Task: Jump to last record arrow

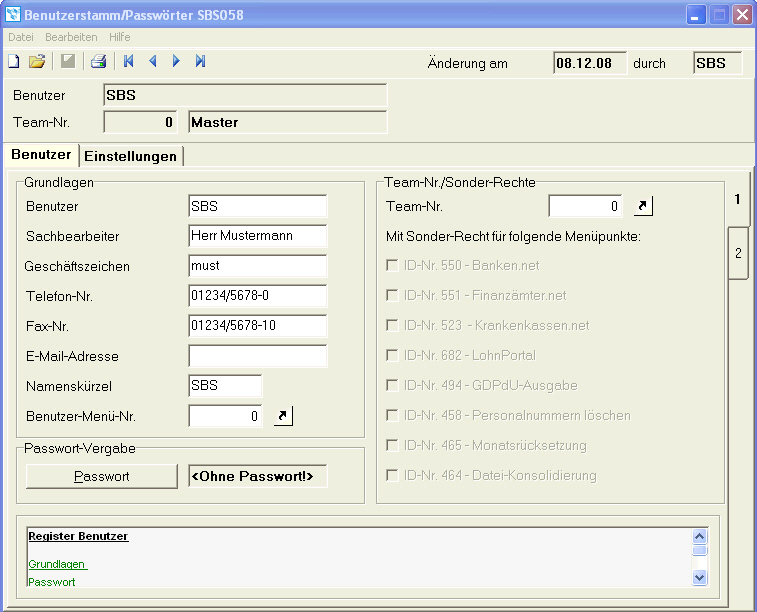Action: [x=200, y=62]
